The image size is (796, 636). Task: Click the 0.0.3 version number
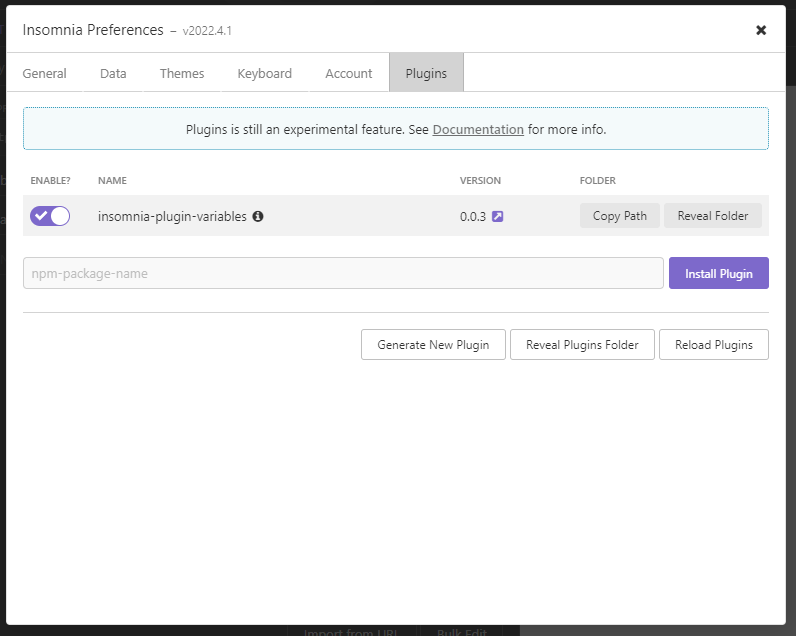(473, 217)
